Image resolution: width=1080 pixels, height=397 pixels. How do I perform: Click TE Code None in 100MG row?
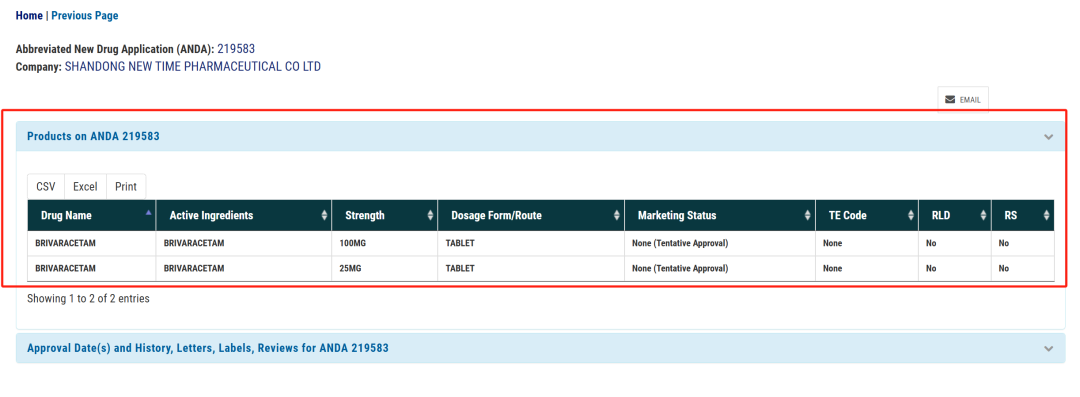coord(866,243)
